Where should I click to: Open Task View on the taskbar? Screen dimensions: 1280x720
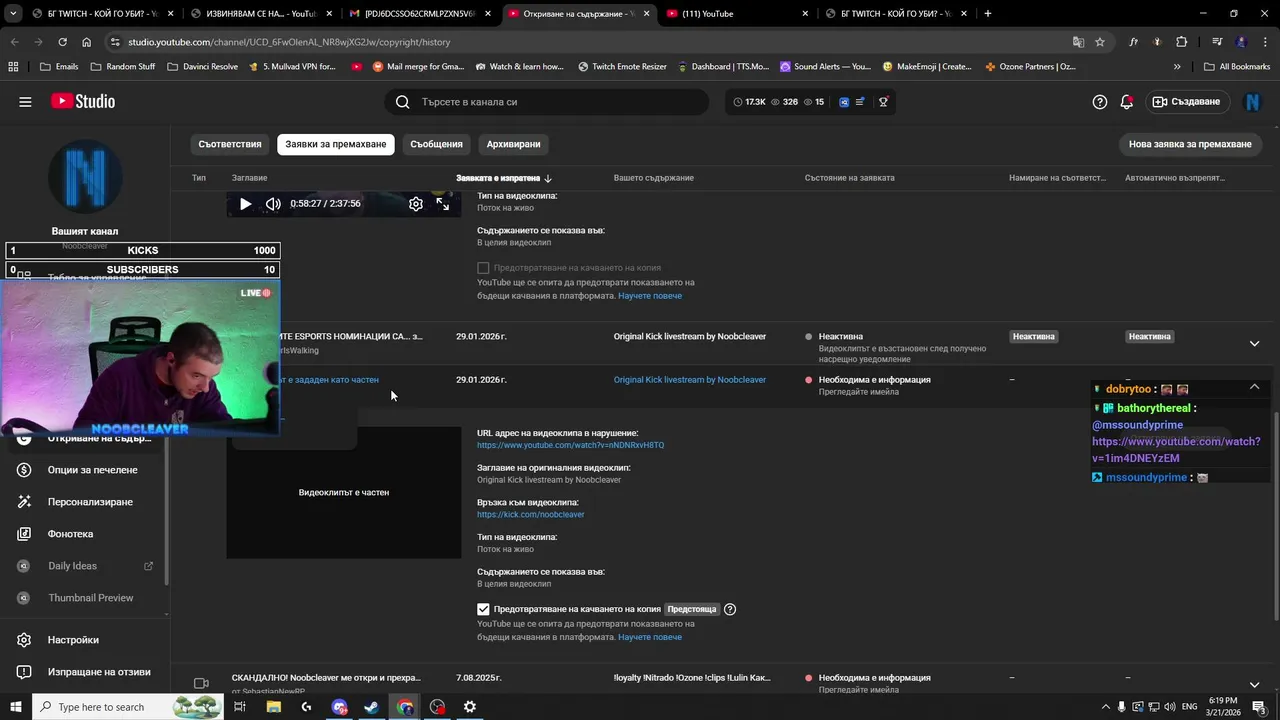(x=240, y=707)
